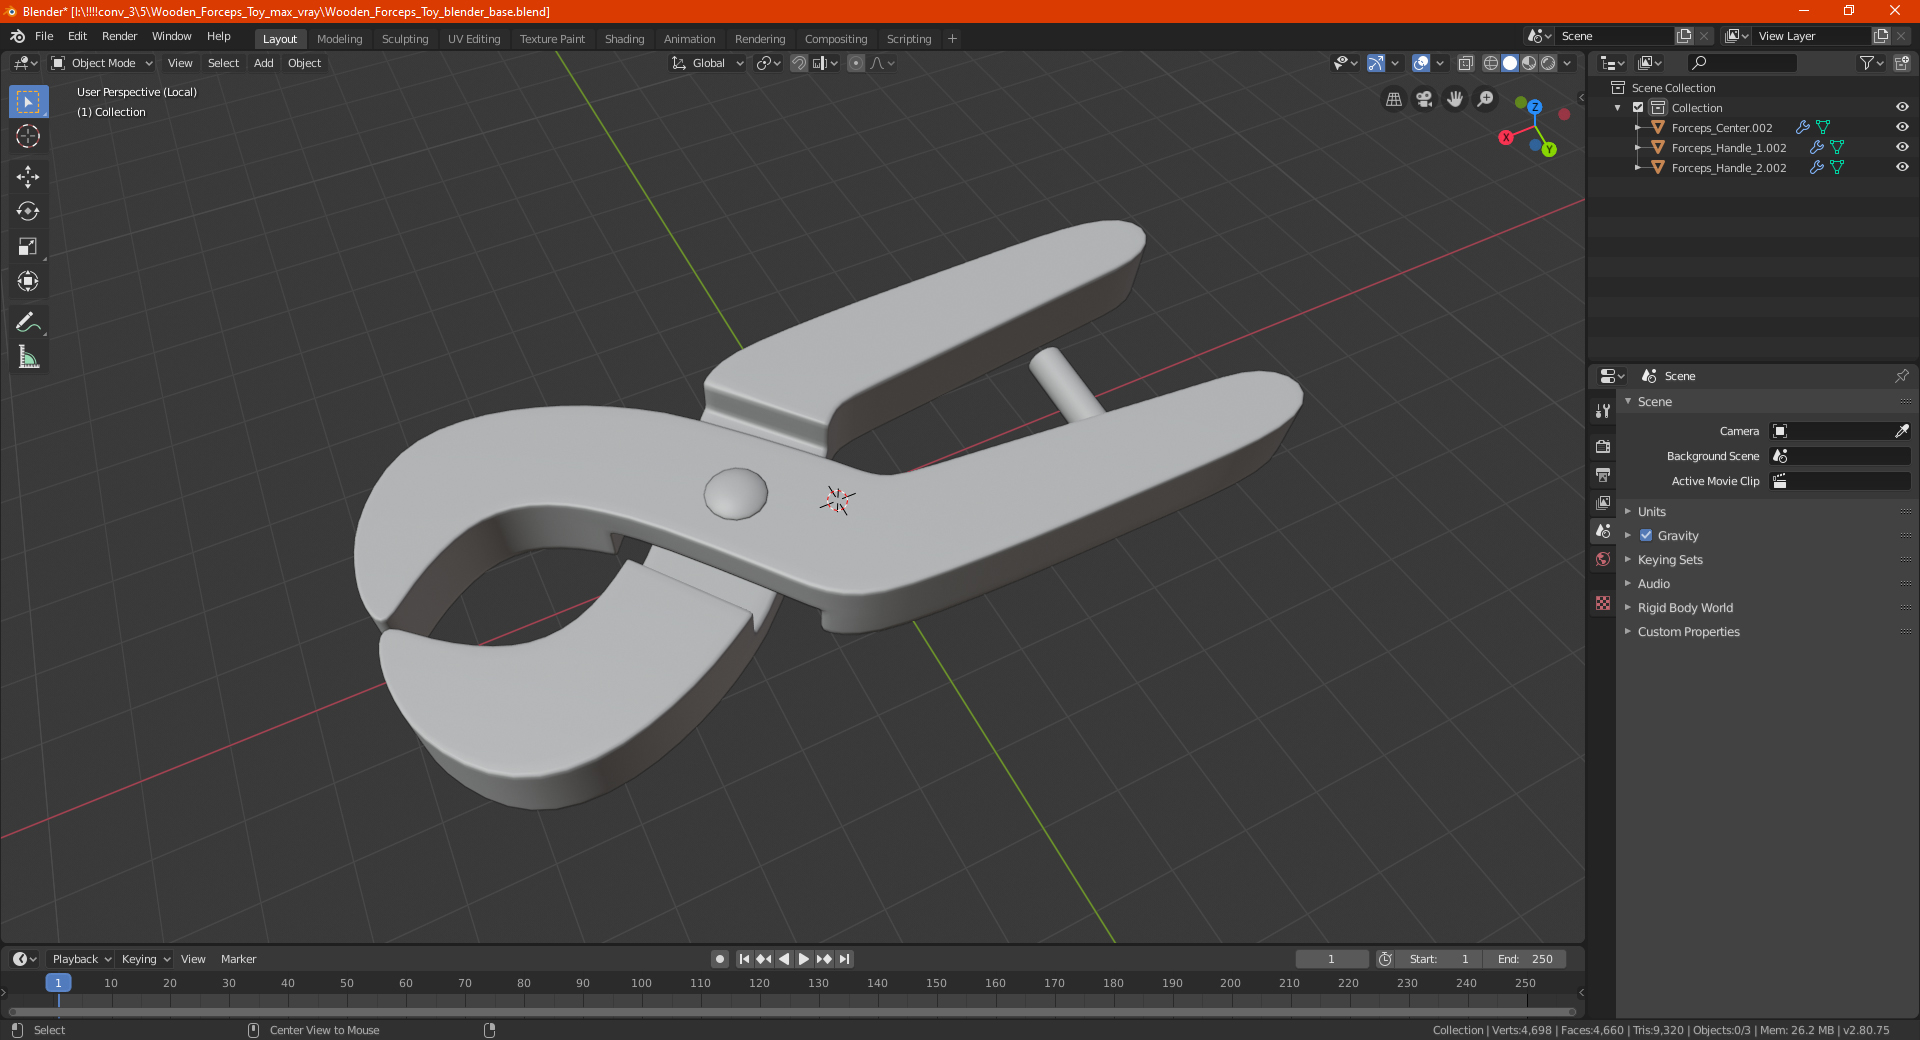Toggle X-ray mode button
The image size is (1920, 1040).
click(1466, 63)
